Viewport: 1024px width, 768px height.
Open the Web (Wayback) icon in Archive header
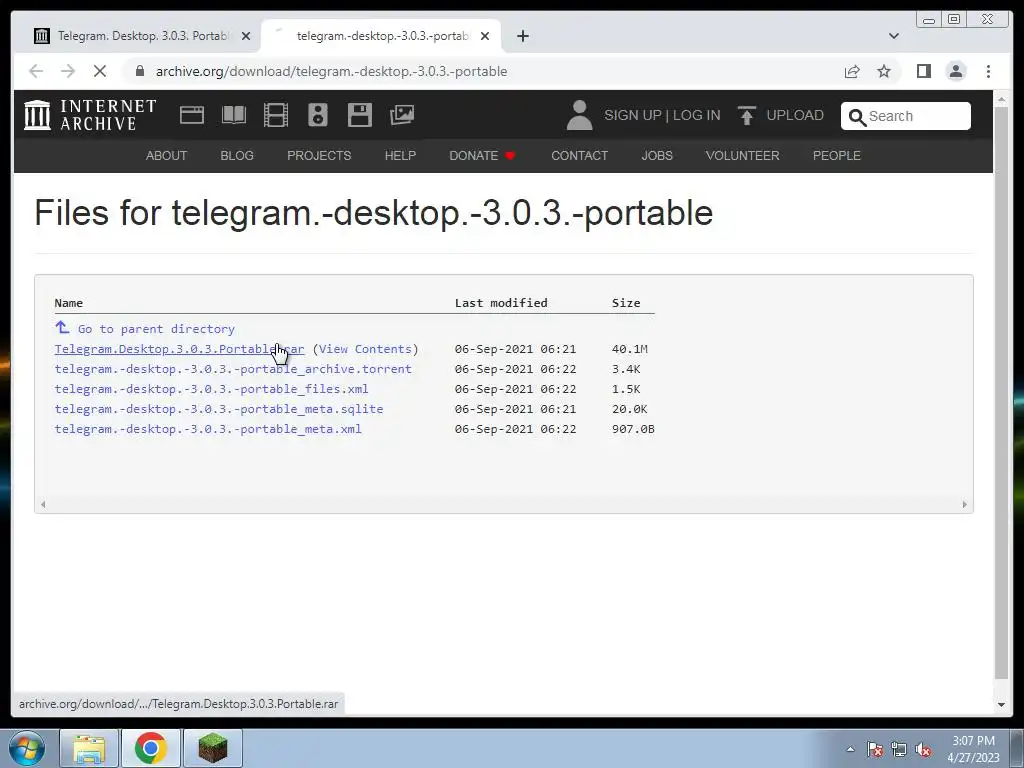[x=192, y=115]
